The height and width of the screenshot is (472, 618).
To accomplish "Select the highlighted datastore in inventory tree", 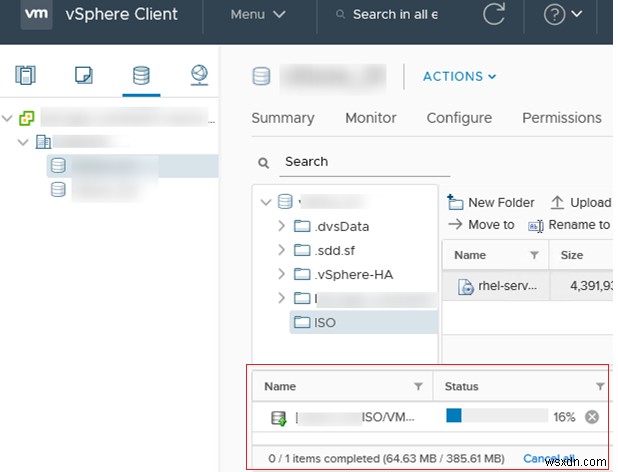I will 132,166.
